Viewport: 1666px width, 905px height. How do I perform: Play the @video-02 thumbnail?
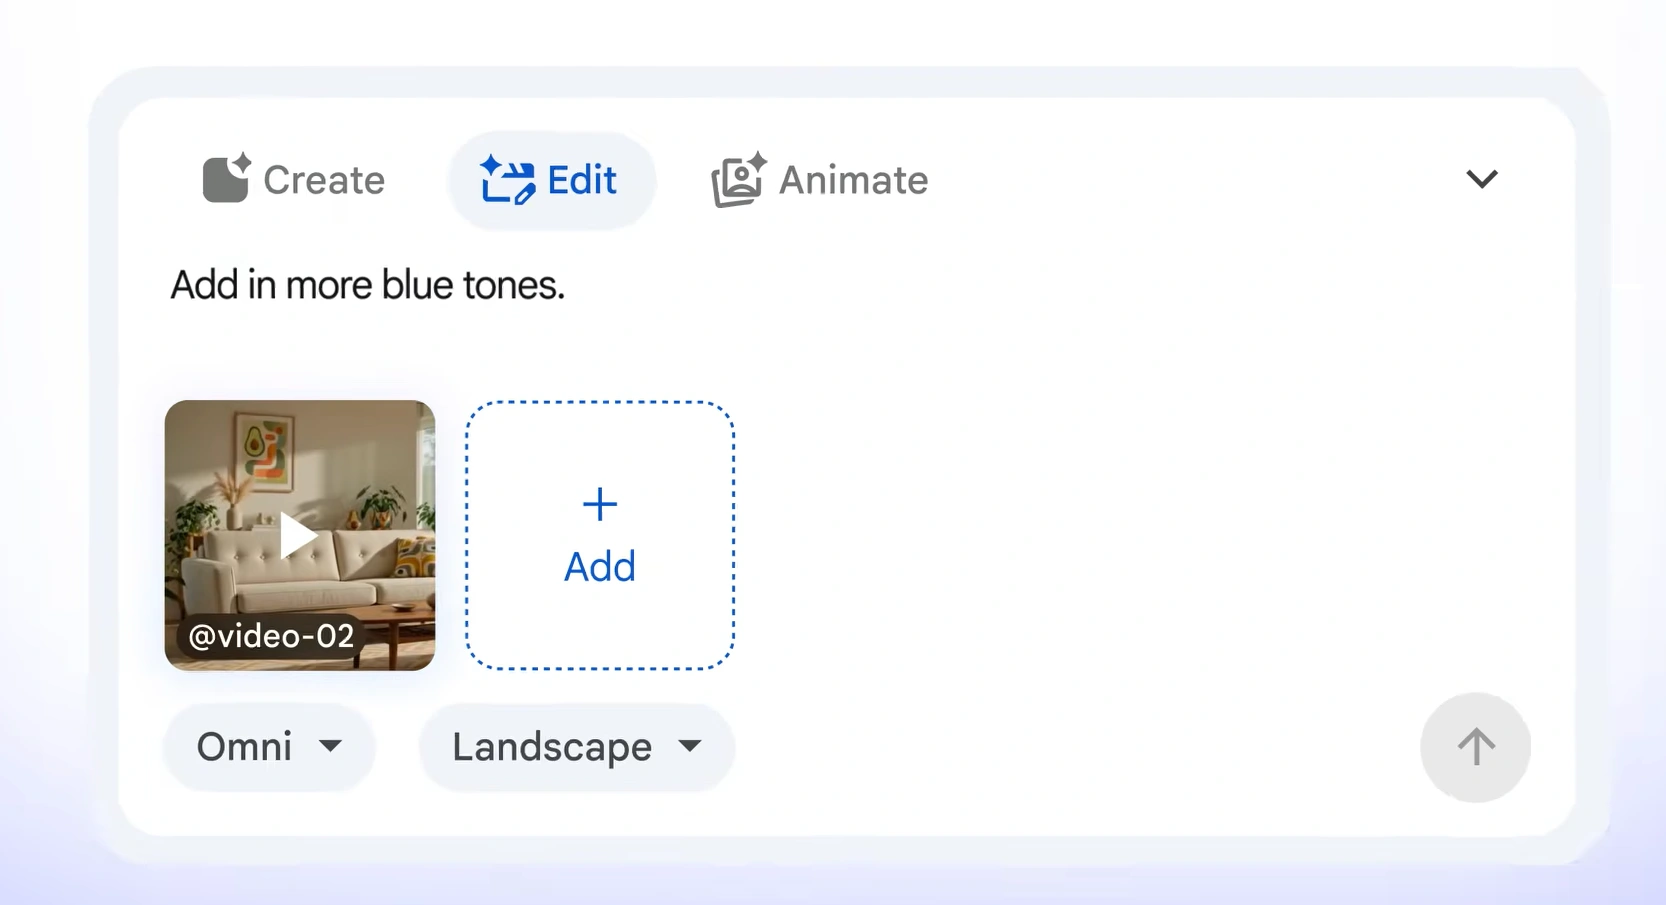(299, 535)
